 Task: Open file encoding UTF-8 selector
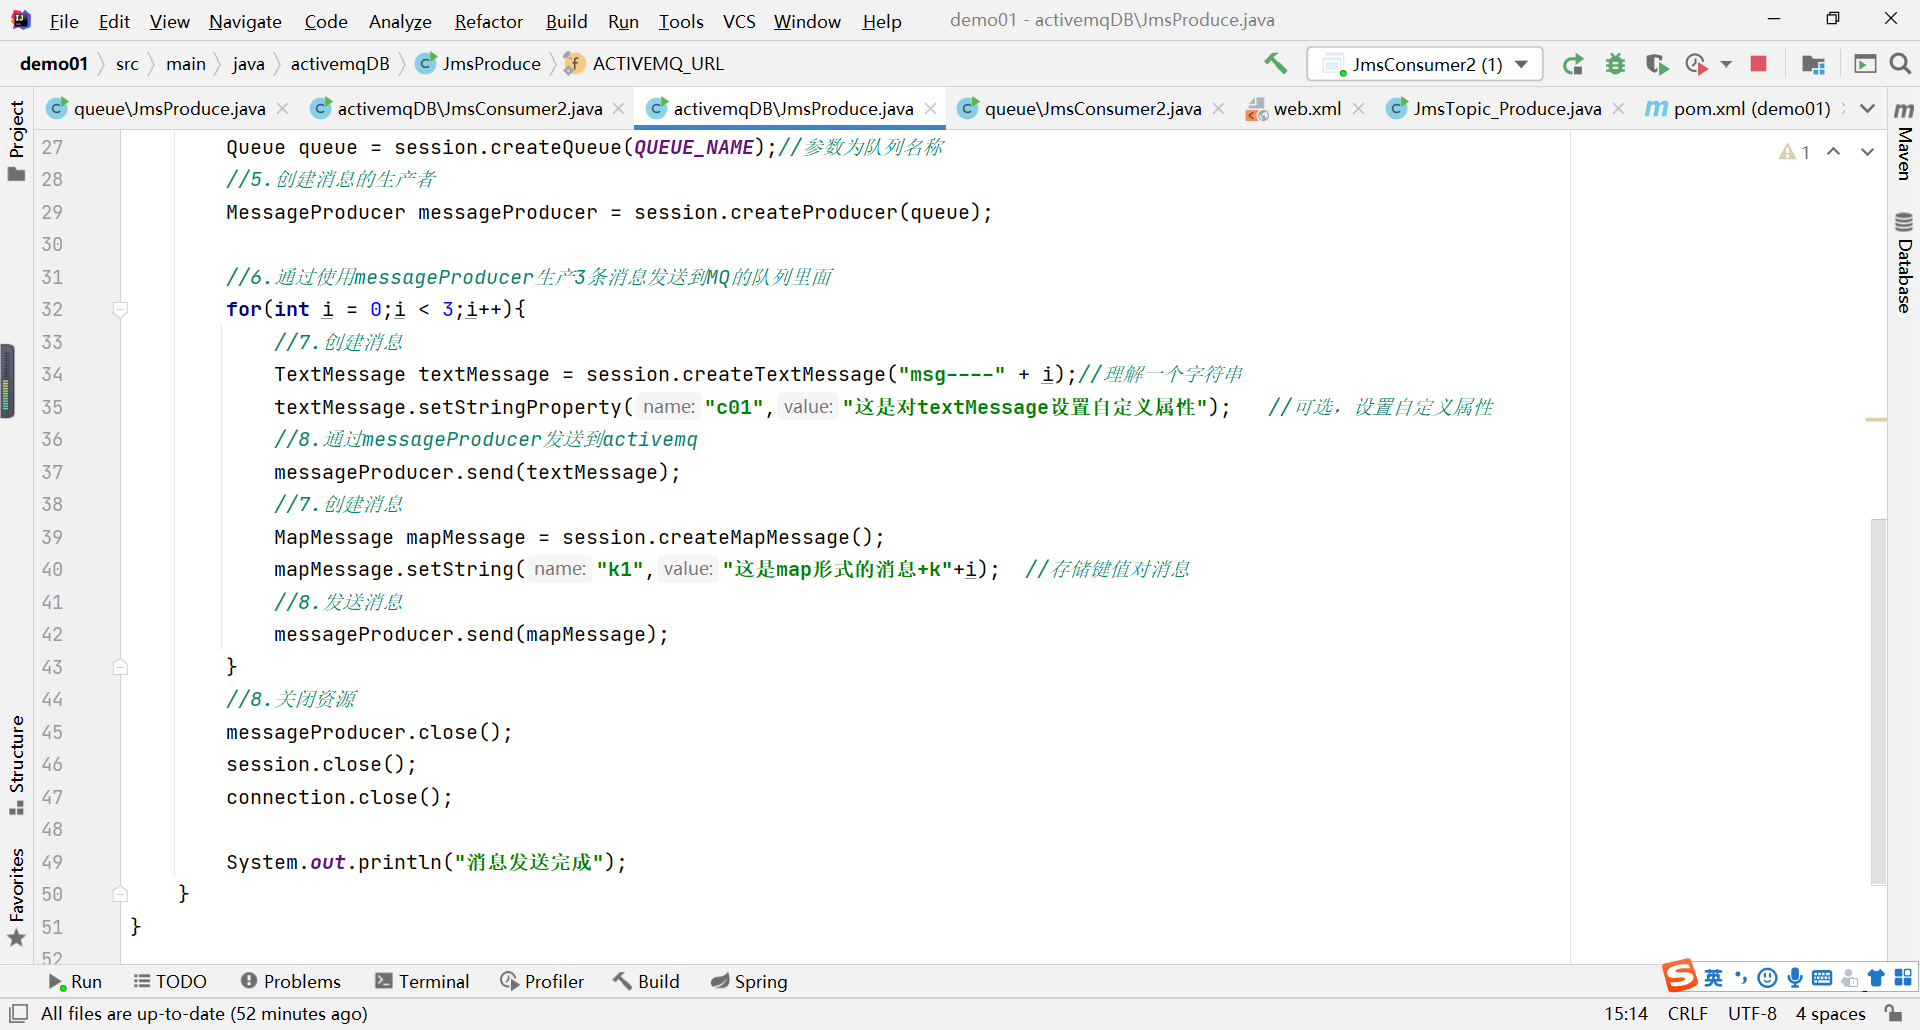tap(1752, 1013)
